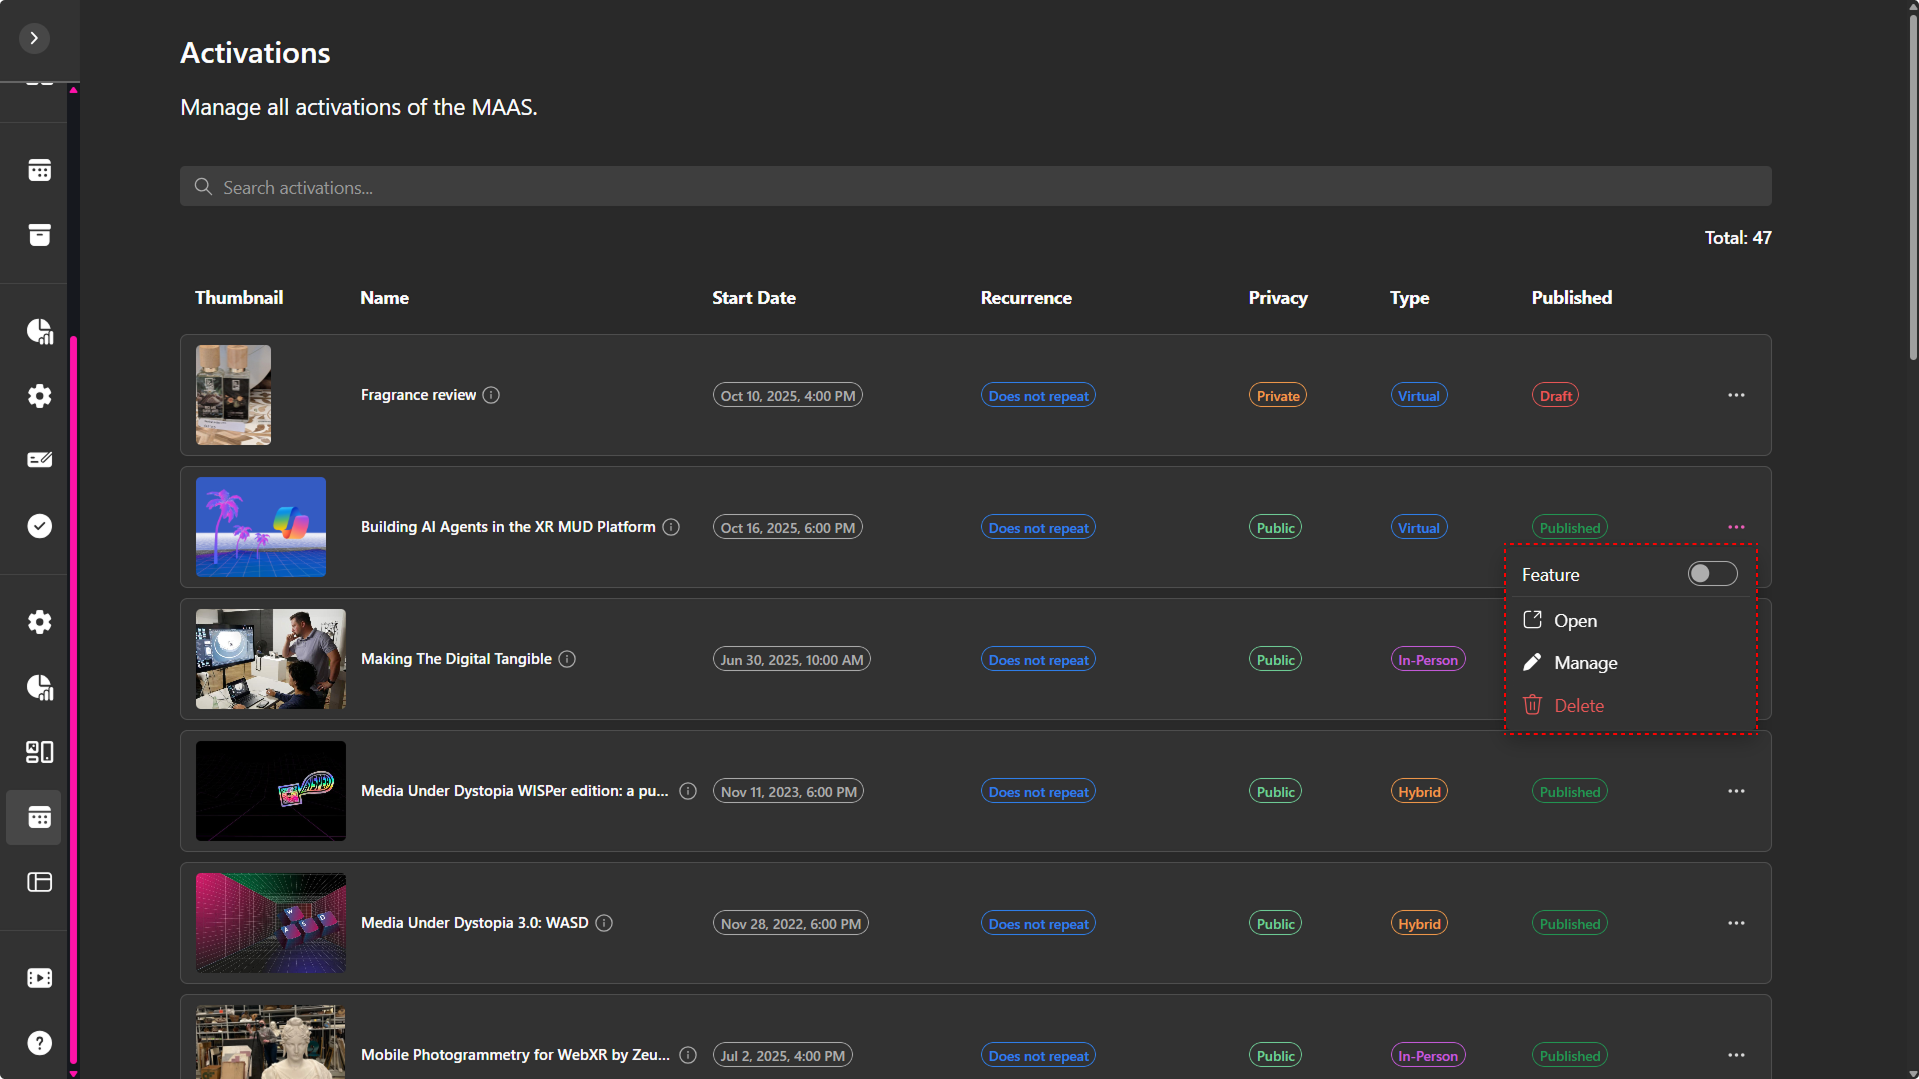Click the video film icon in sidebar
Viewport: 1919px width, 1079px height.
[39, 978]
